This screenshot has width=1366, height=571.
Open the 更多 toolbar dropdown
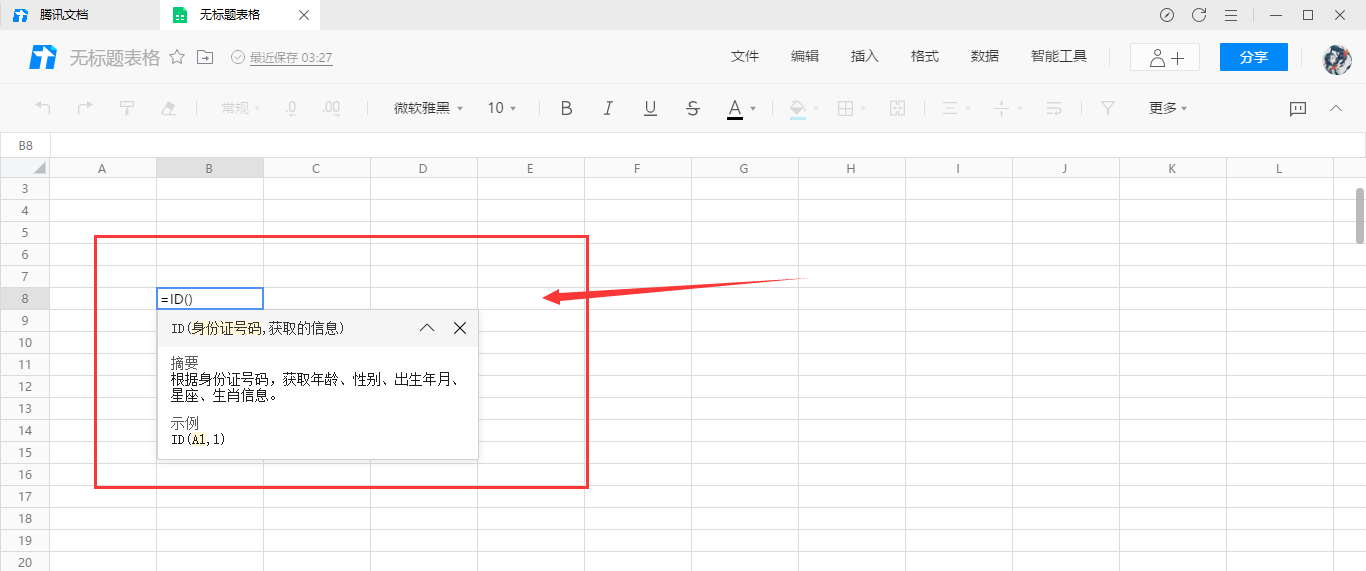tap(1168, 108)
